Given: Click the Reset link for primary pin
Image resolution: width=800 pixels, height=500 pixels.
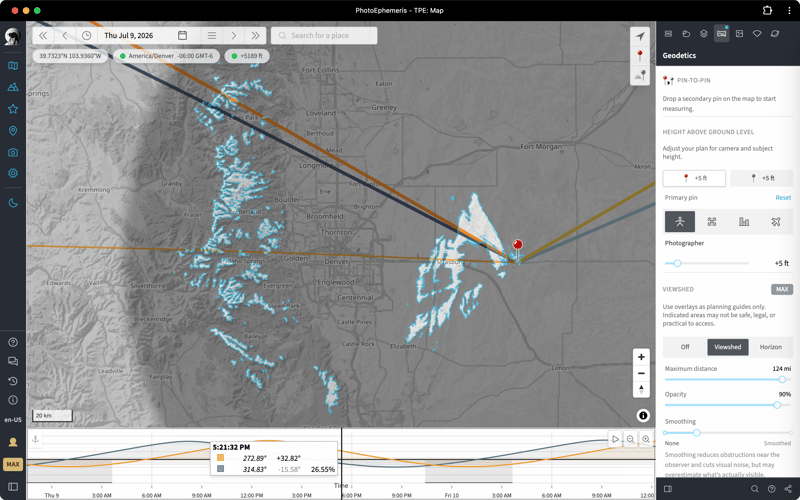Looking at the screenshot, I should 783,197.
